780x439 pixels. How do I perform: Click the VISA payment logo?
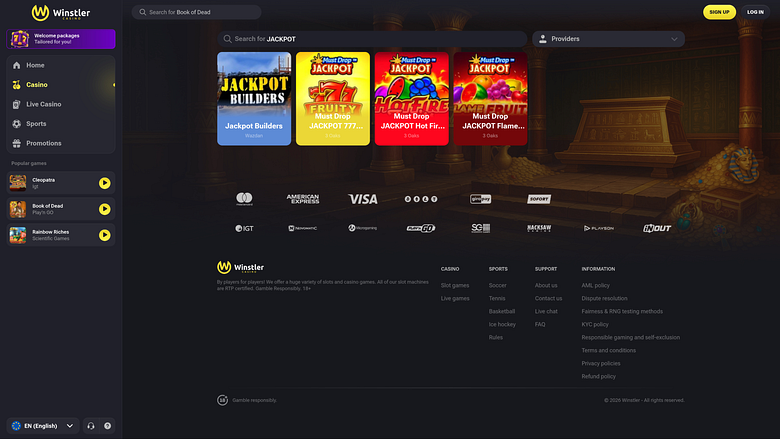tap(363, 199)
